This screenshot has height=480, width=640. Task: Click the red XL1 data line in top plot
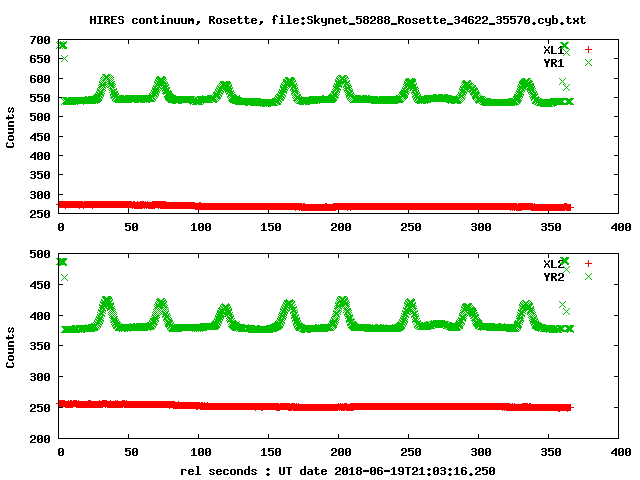coord(314,206)
